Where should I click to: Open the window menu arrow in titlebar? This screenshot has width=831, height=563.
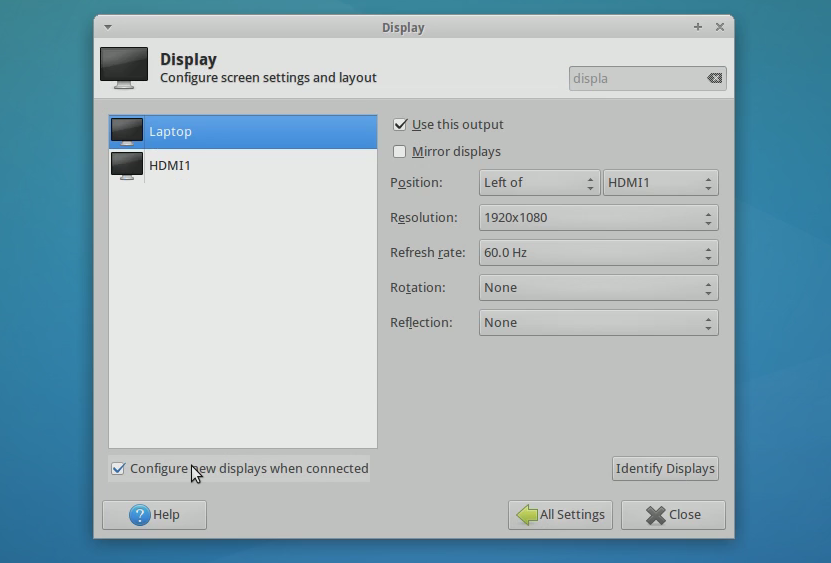(108, 27)
